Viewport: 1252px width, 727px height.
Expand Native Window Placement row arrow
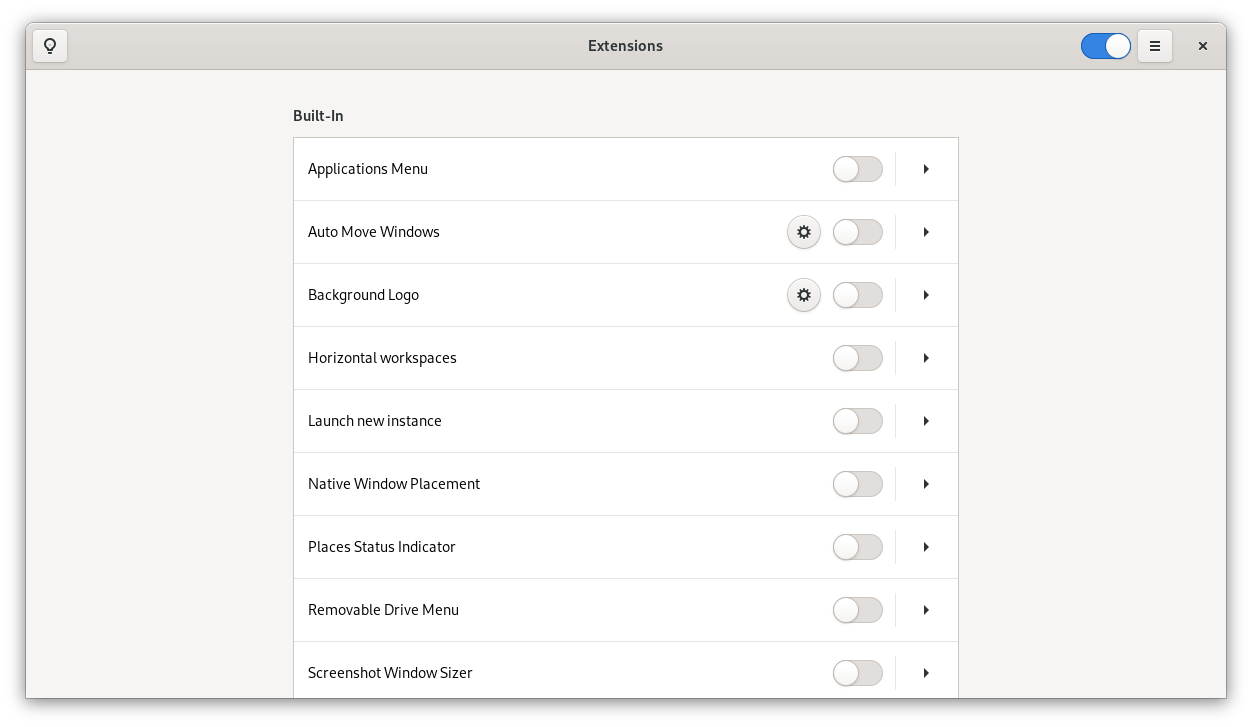pyautogui.click(x=927, y=484)
